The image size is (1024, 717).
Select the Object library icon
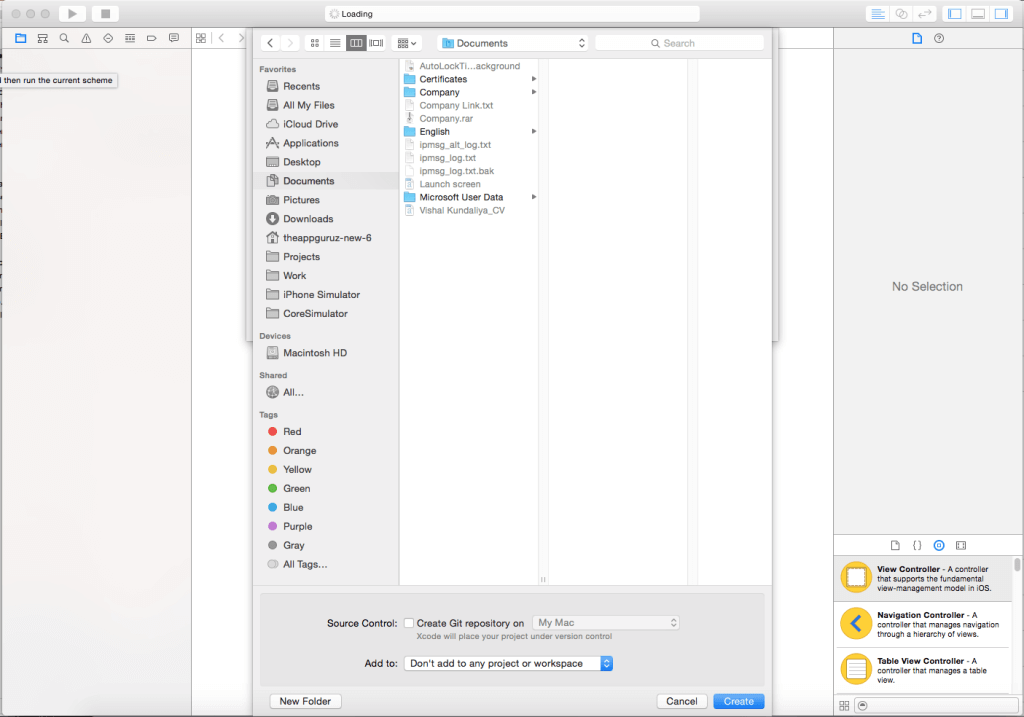(939, 545)
